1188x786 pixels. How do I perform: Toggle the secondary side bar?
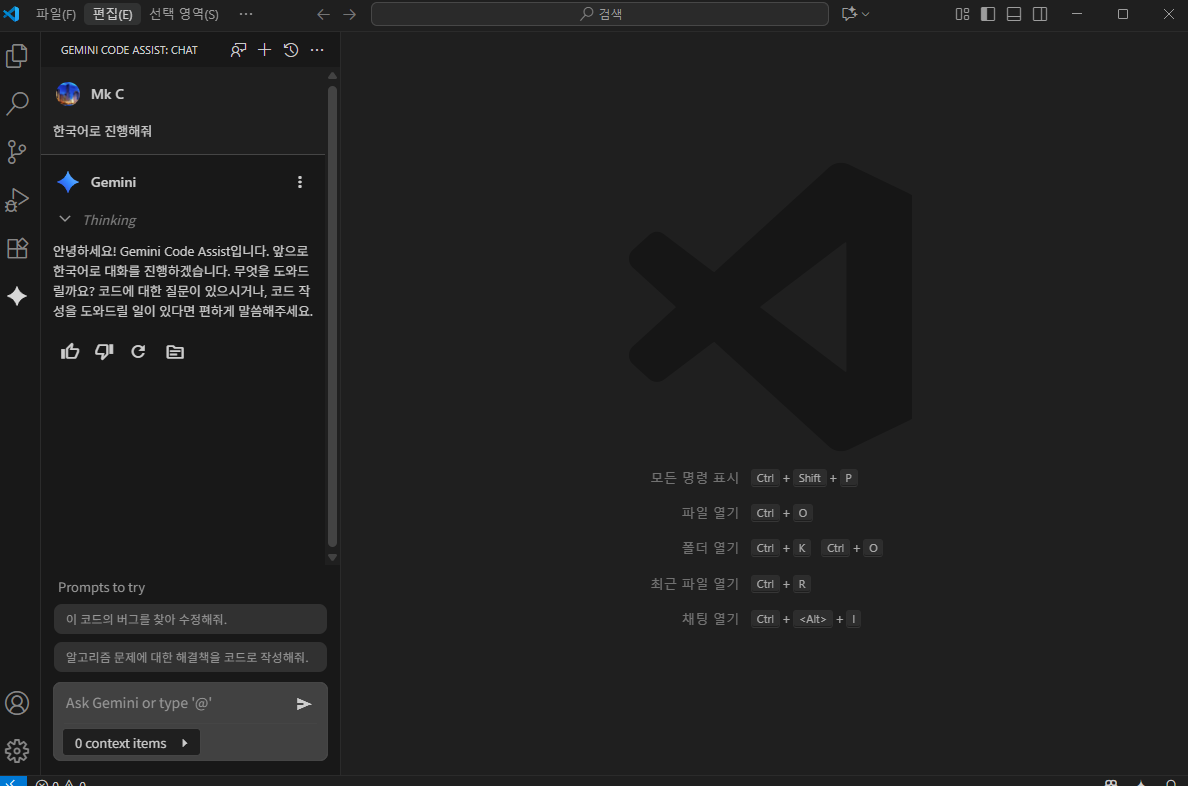(x=1040, y=14)
